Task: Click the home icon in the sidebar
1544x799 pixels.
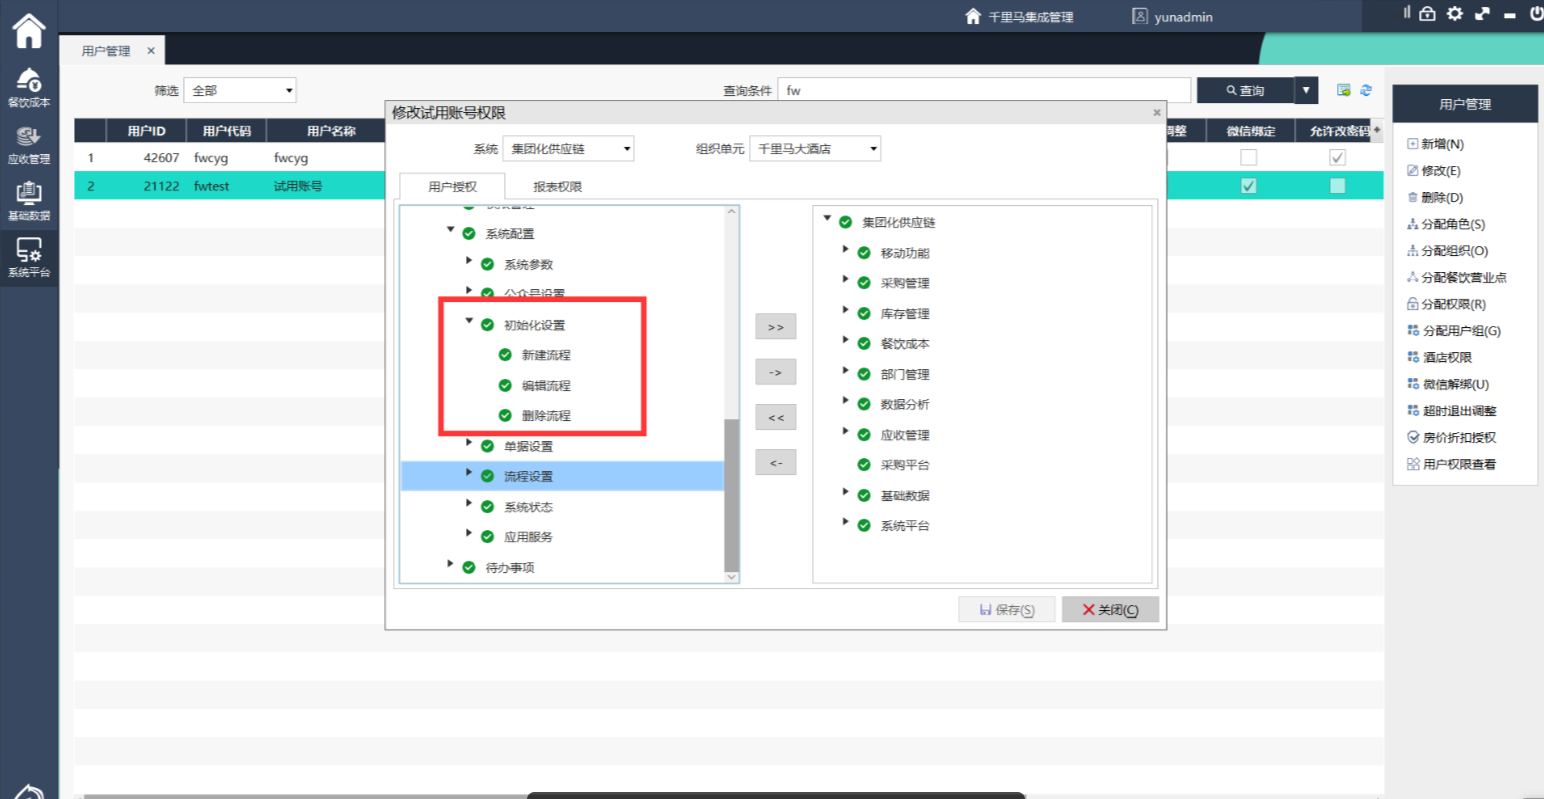Action: click(28, 30)
